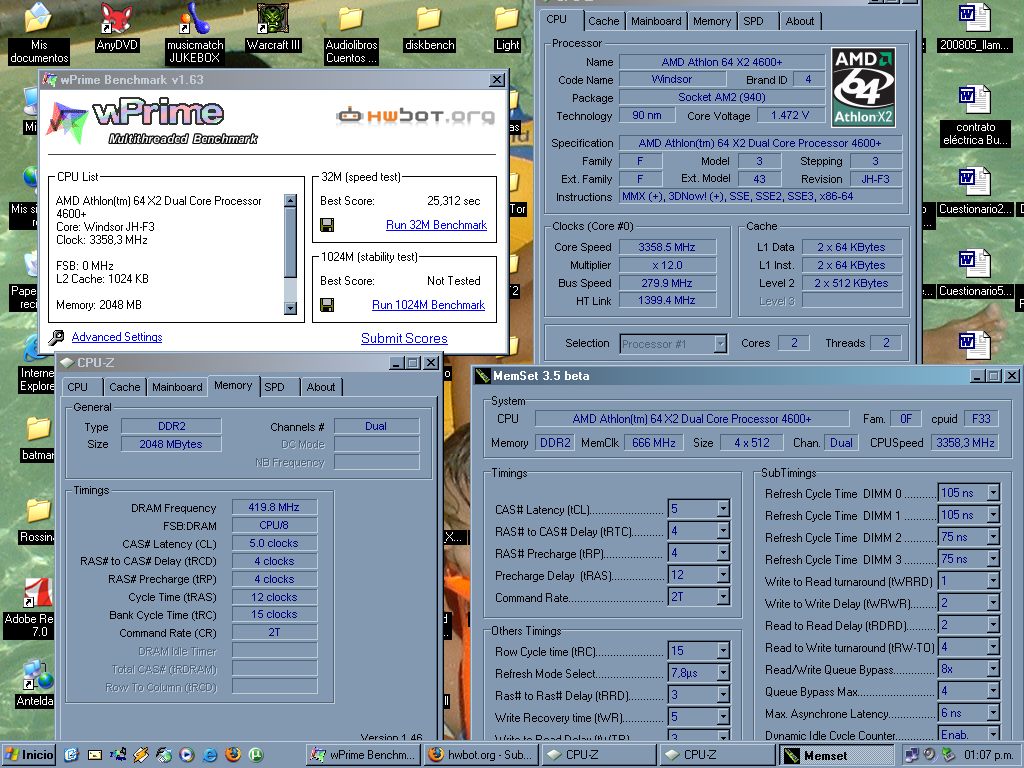1024x768 pixels.
Task: Click the save icon for the 1024M score
Action: point(327,305)
